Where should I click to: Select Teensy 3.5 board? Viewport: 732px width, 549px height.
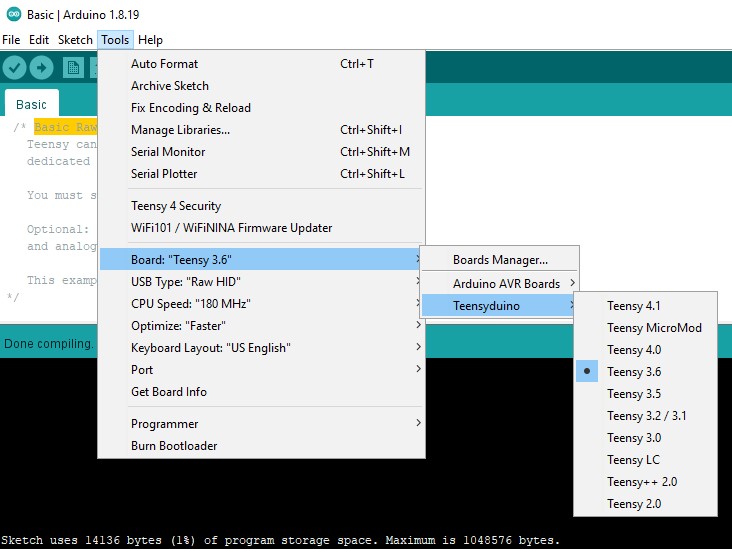point(646,394)
